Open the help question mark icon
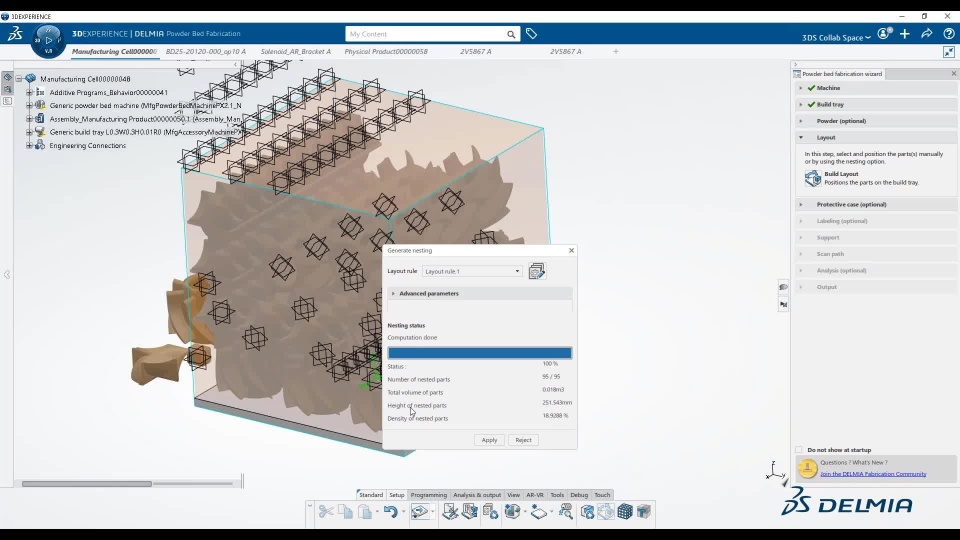This screenshot has height=540, width=960. click(x=948, y=34)
